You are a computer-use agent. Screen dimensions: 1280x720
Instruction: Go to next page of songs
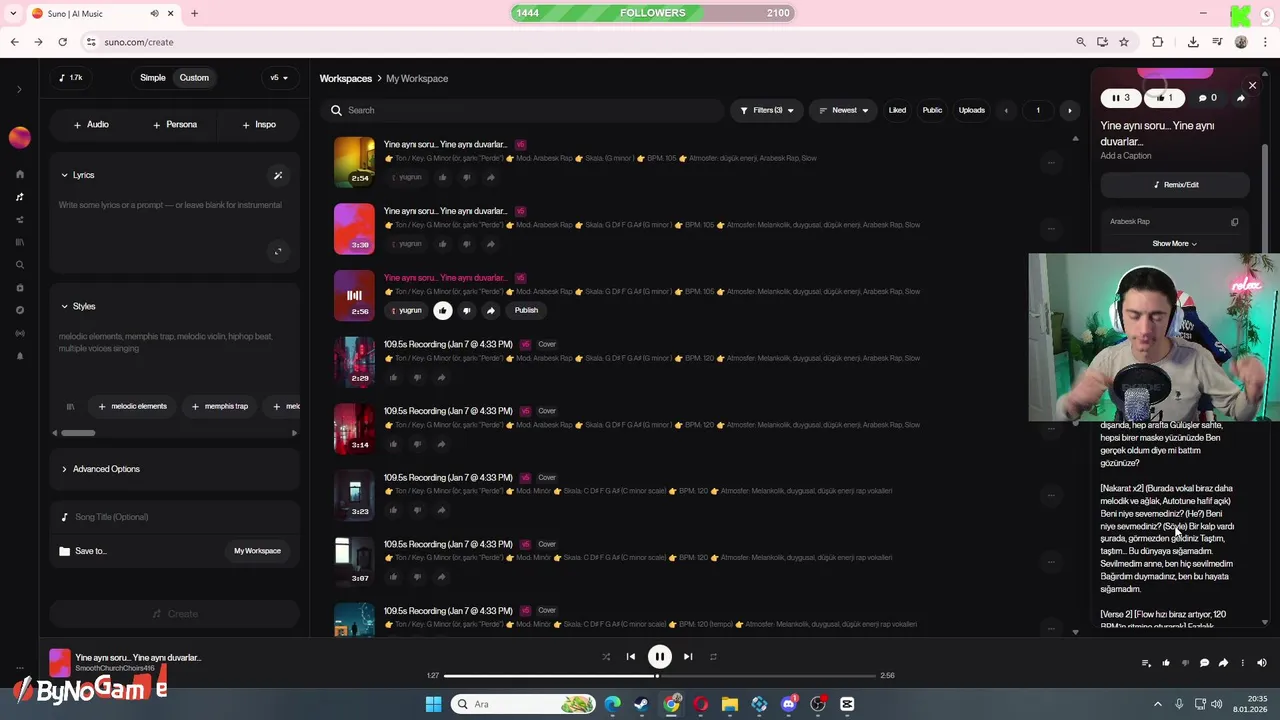point(1069,110)
